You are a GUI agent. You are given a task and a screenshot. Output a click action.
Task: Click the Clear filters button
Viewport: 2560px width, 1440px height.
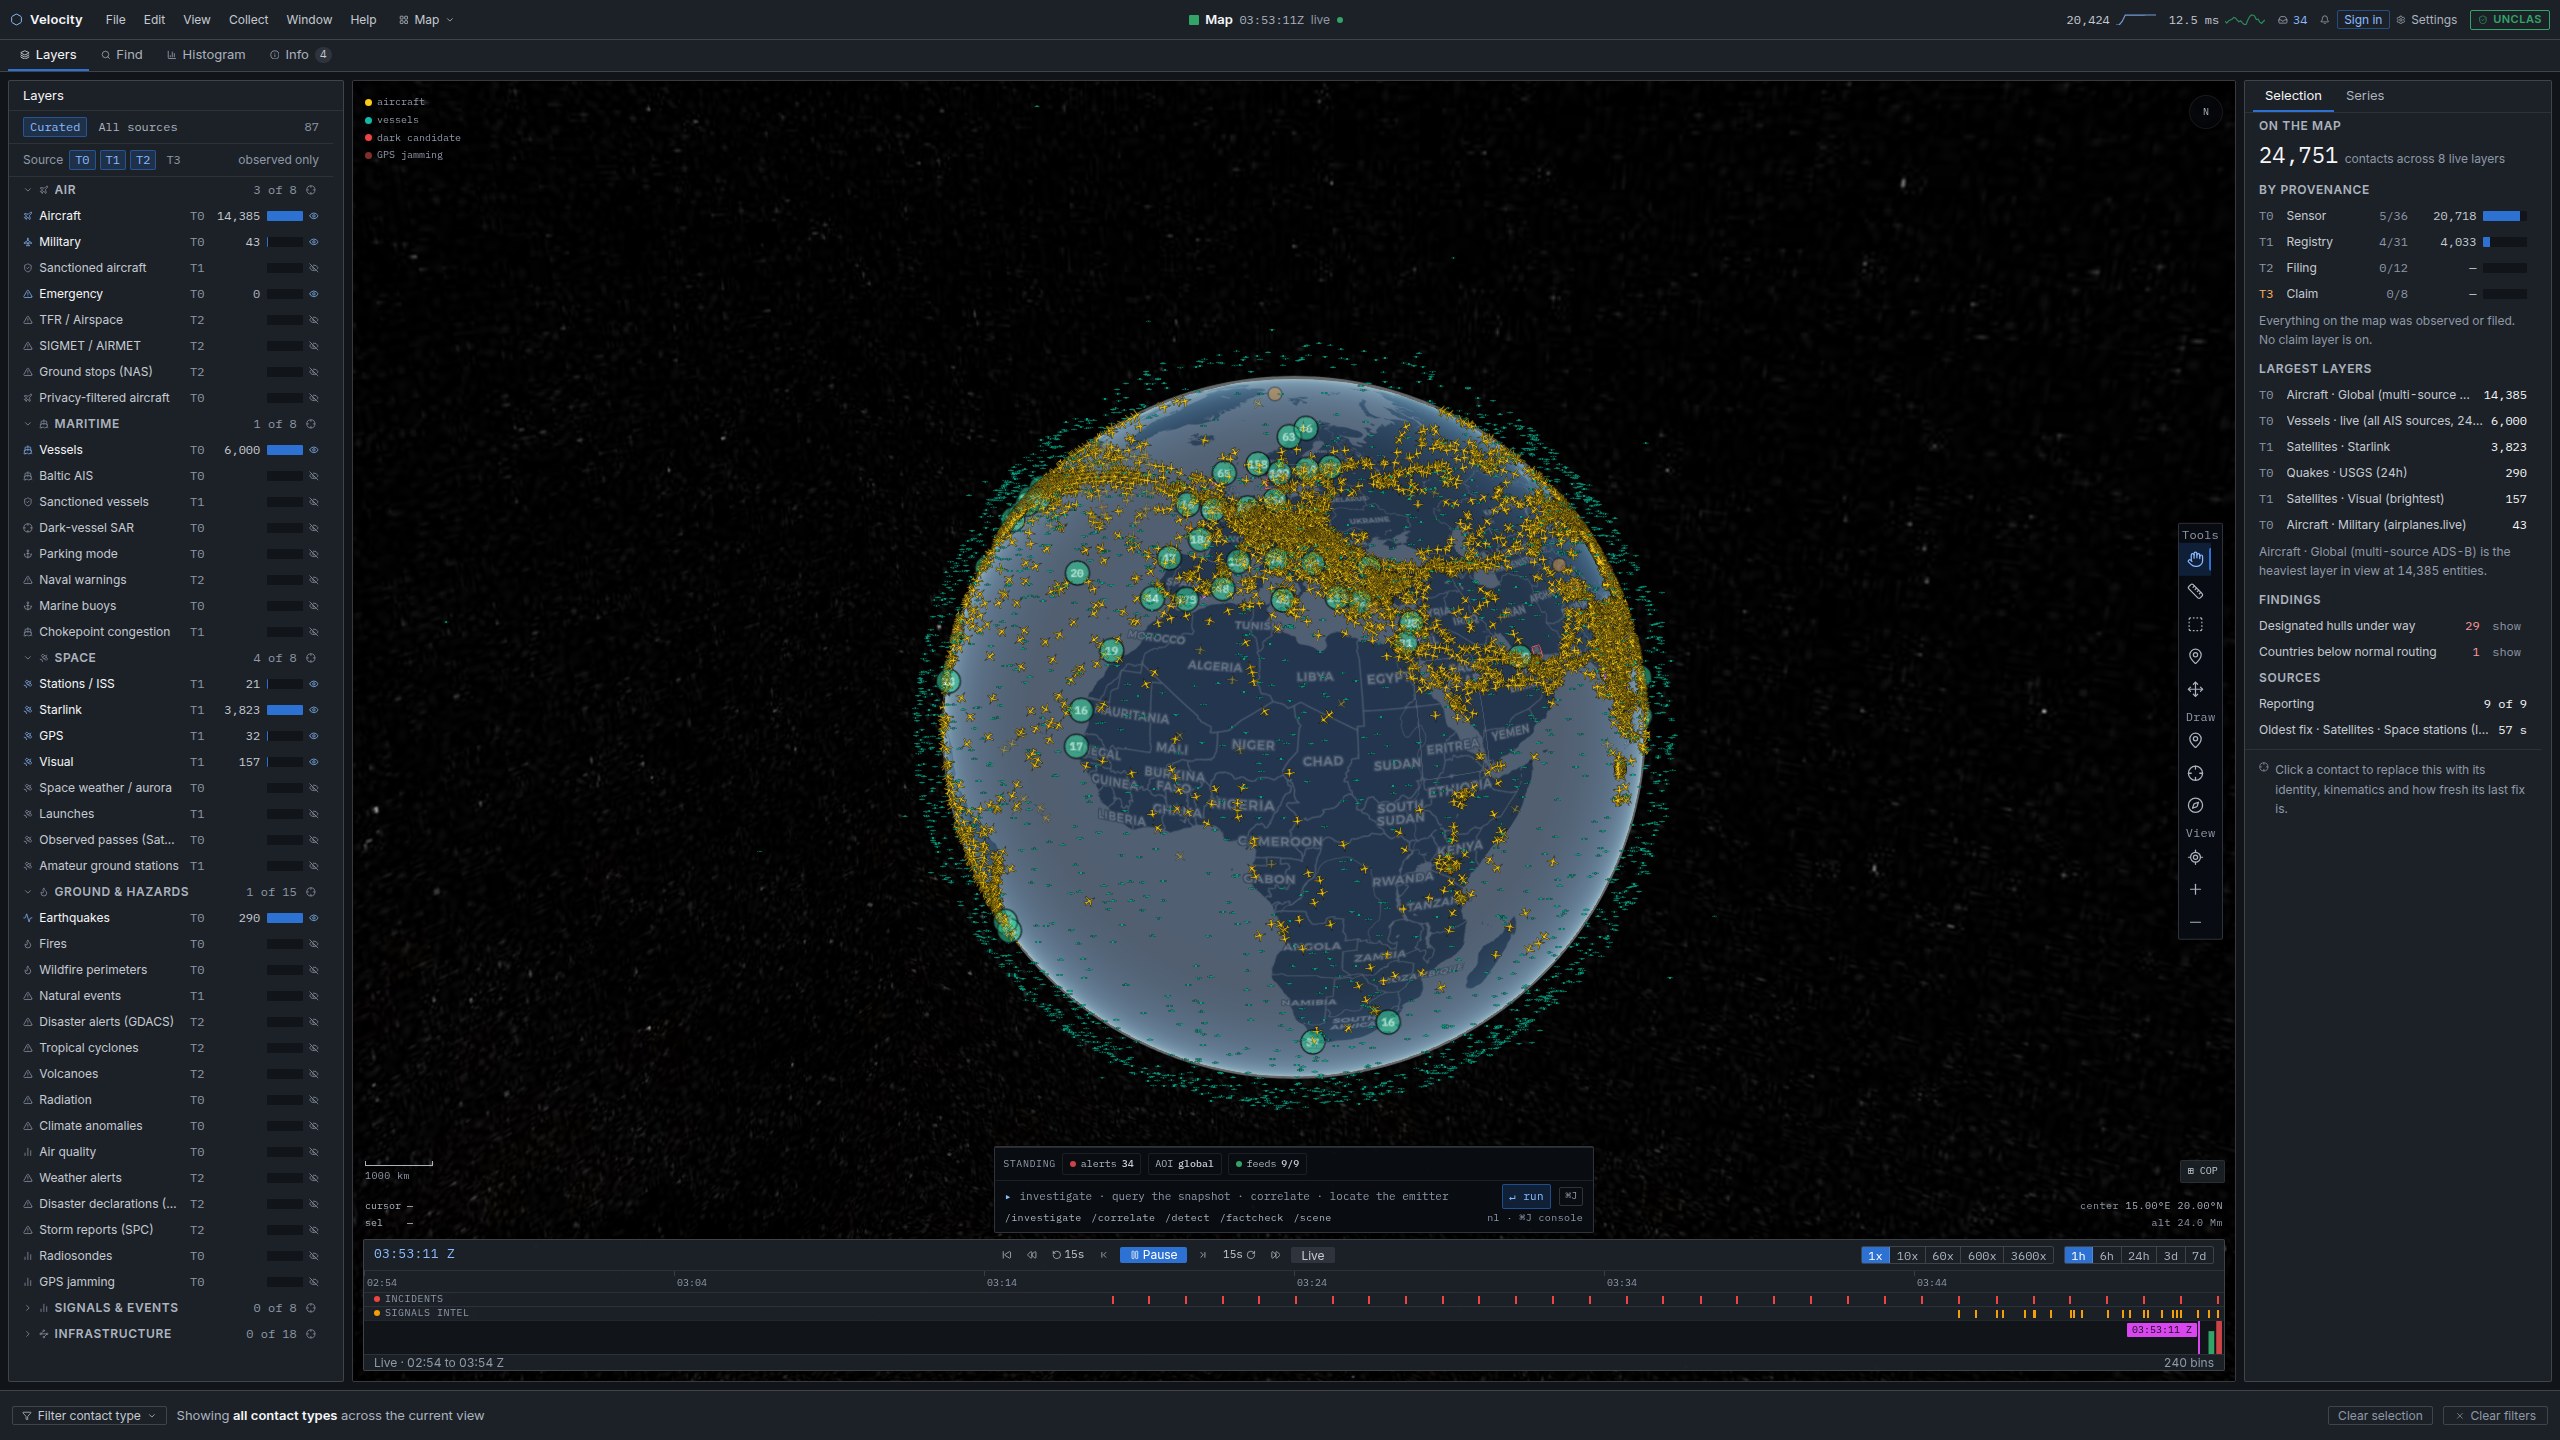coord(2494,1416)
